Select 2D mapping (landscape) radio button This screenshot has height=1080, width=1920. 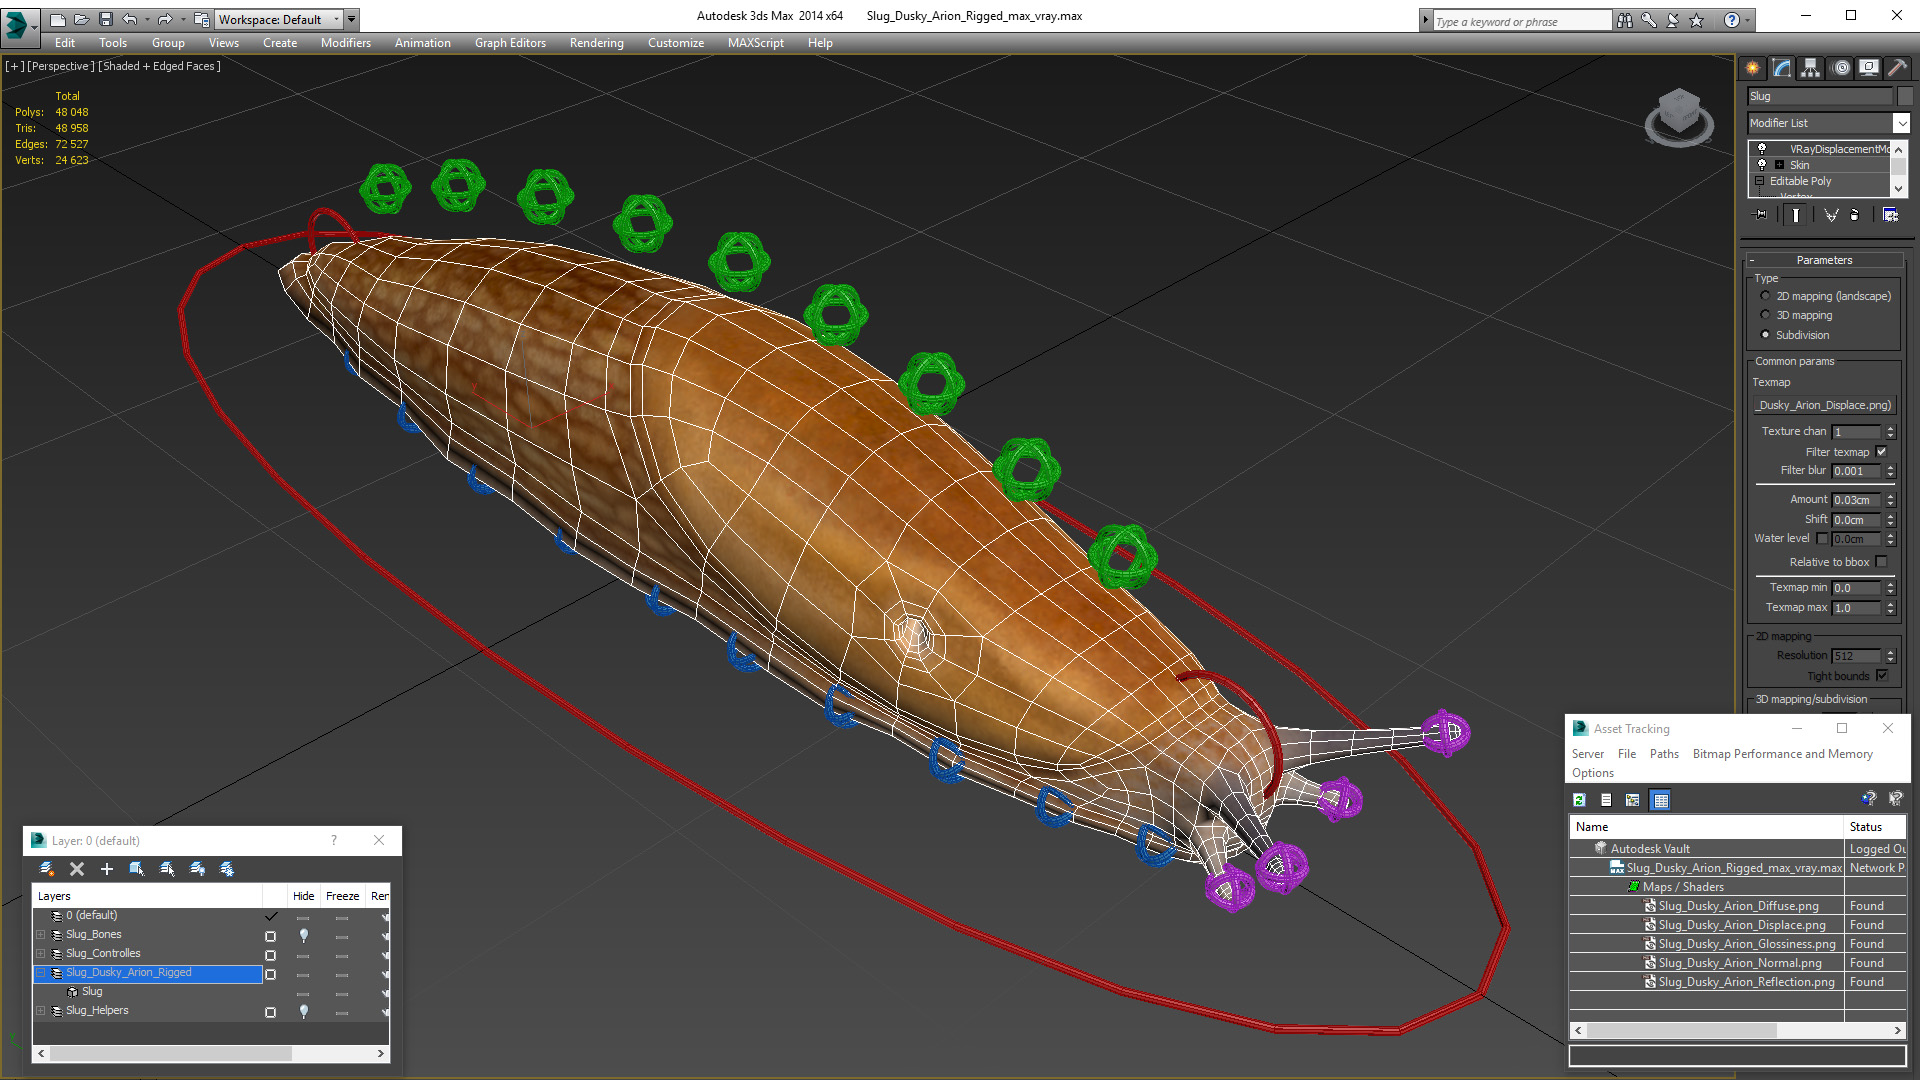point(1765,296)
